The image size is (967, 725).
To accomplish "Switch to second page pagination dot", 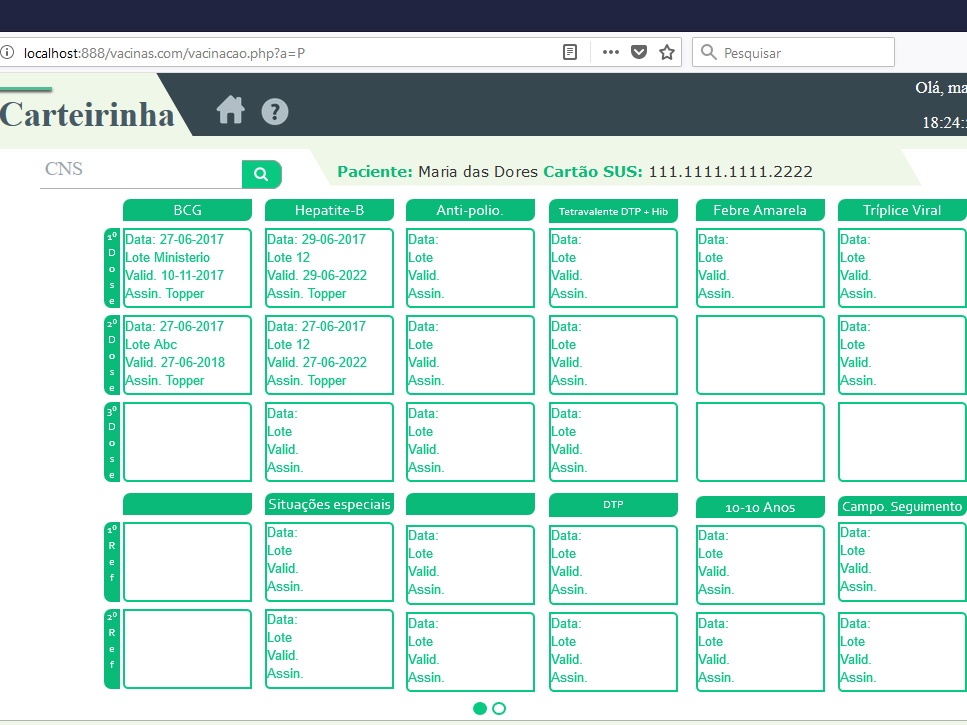I will 499,708.
